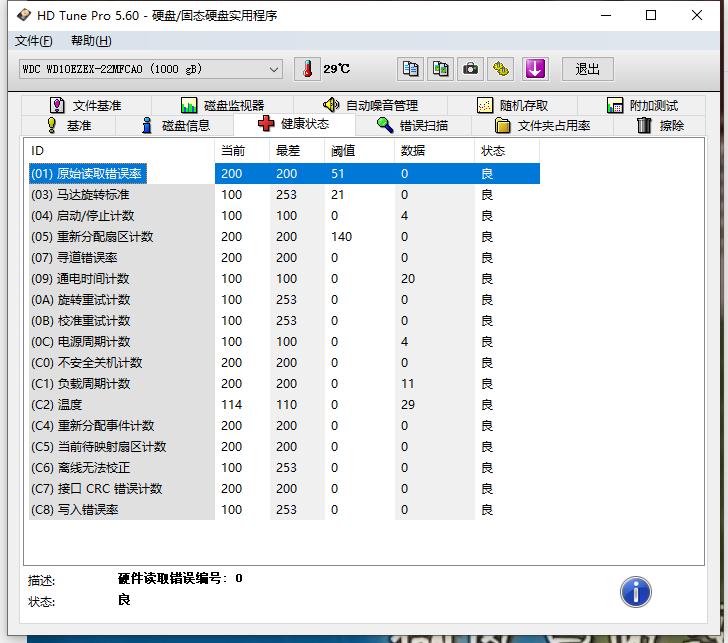Select row (04) 启动/停止计数

[x=284, y=215]
